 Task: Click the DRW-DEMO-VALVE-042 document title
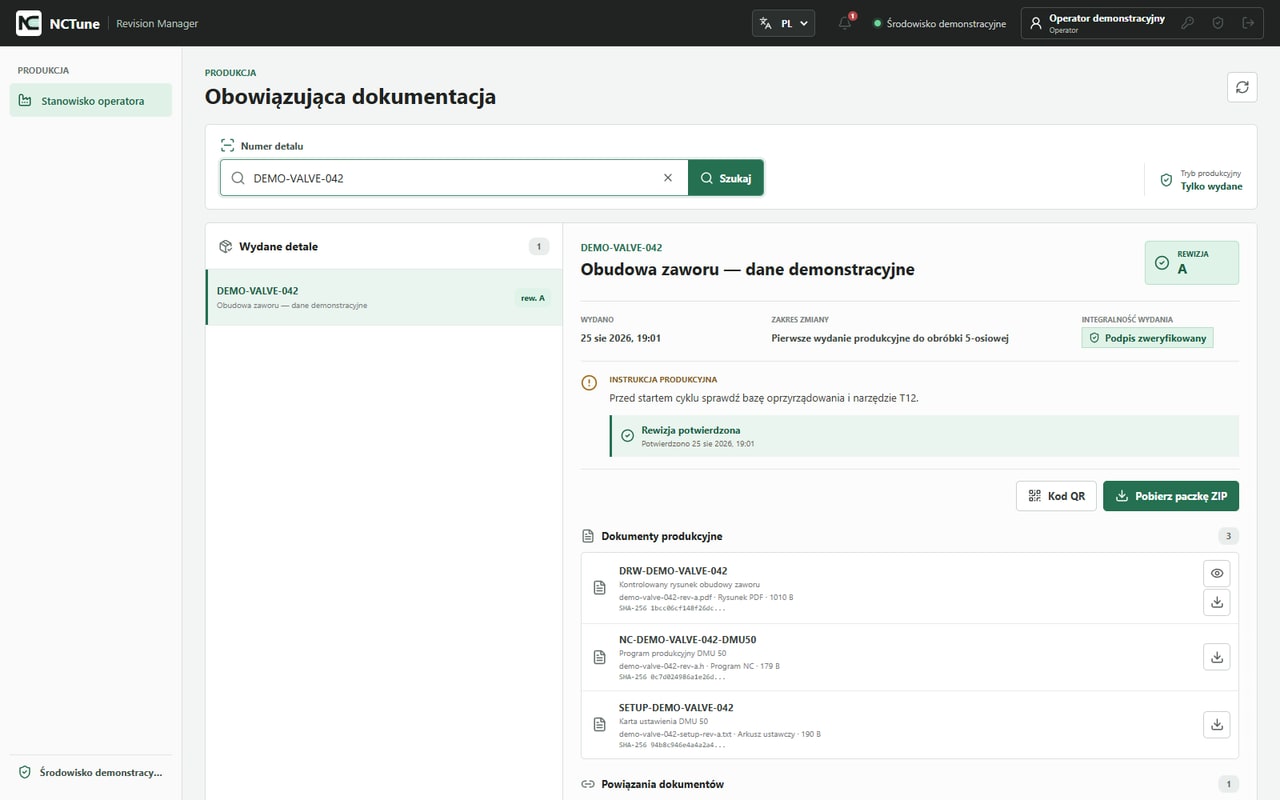click(x=673, y=571)
